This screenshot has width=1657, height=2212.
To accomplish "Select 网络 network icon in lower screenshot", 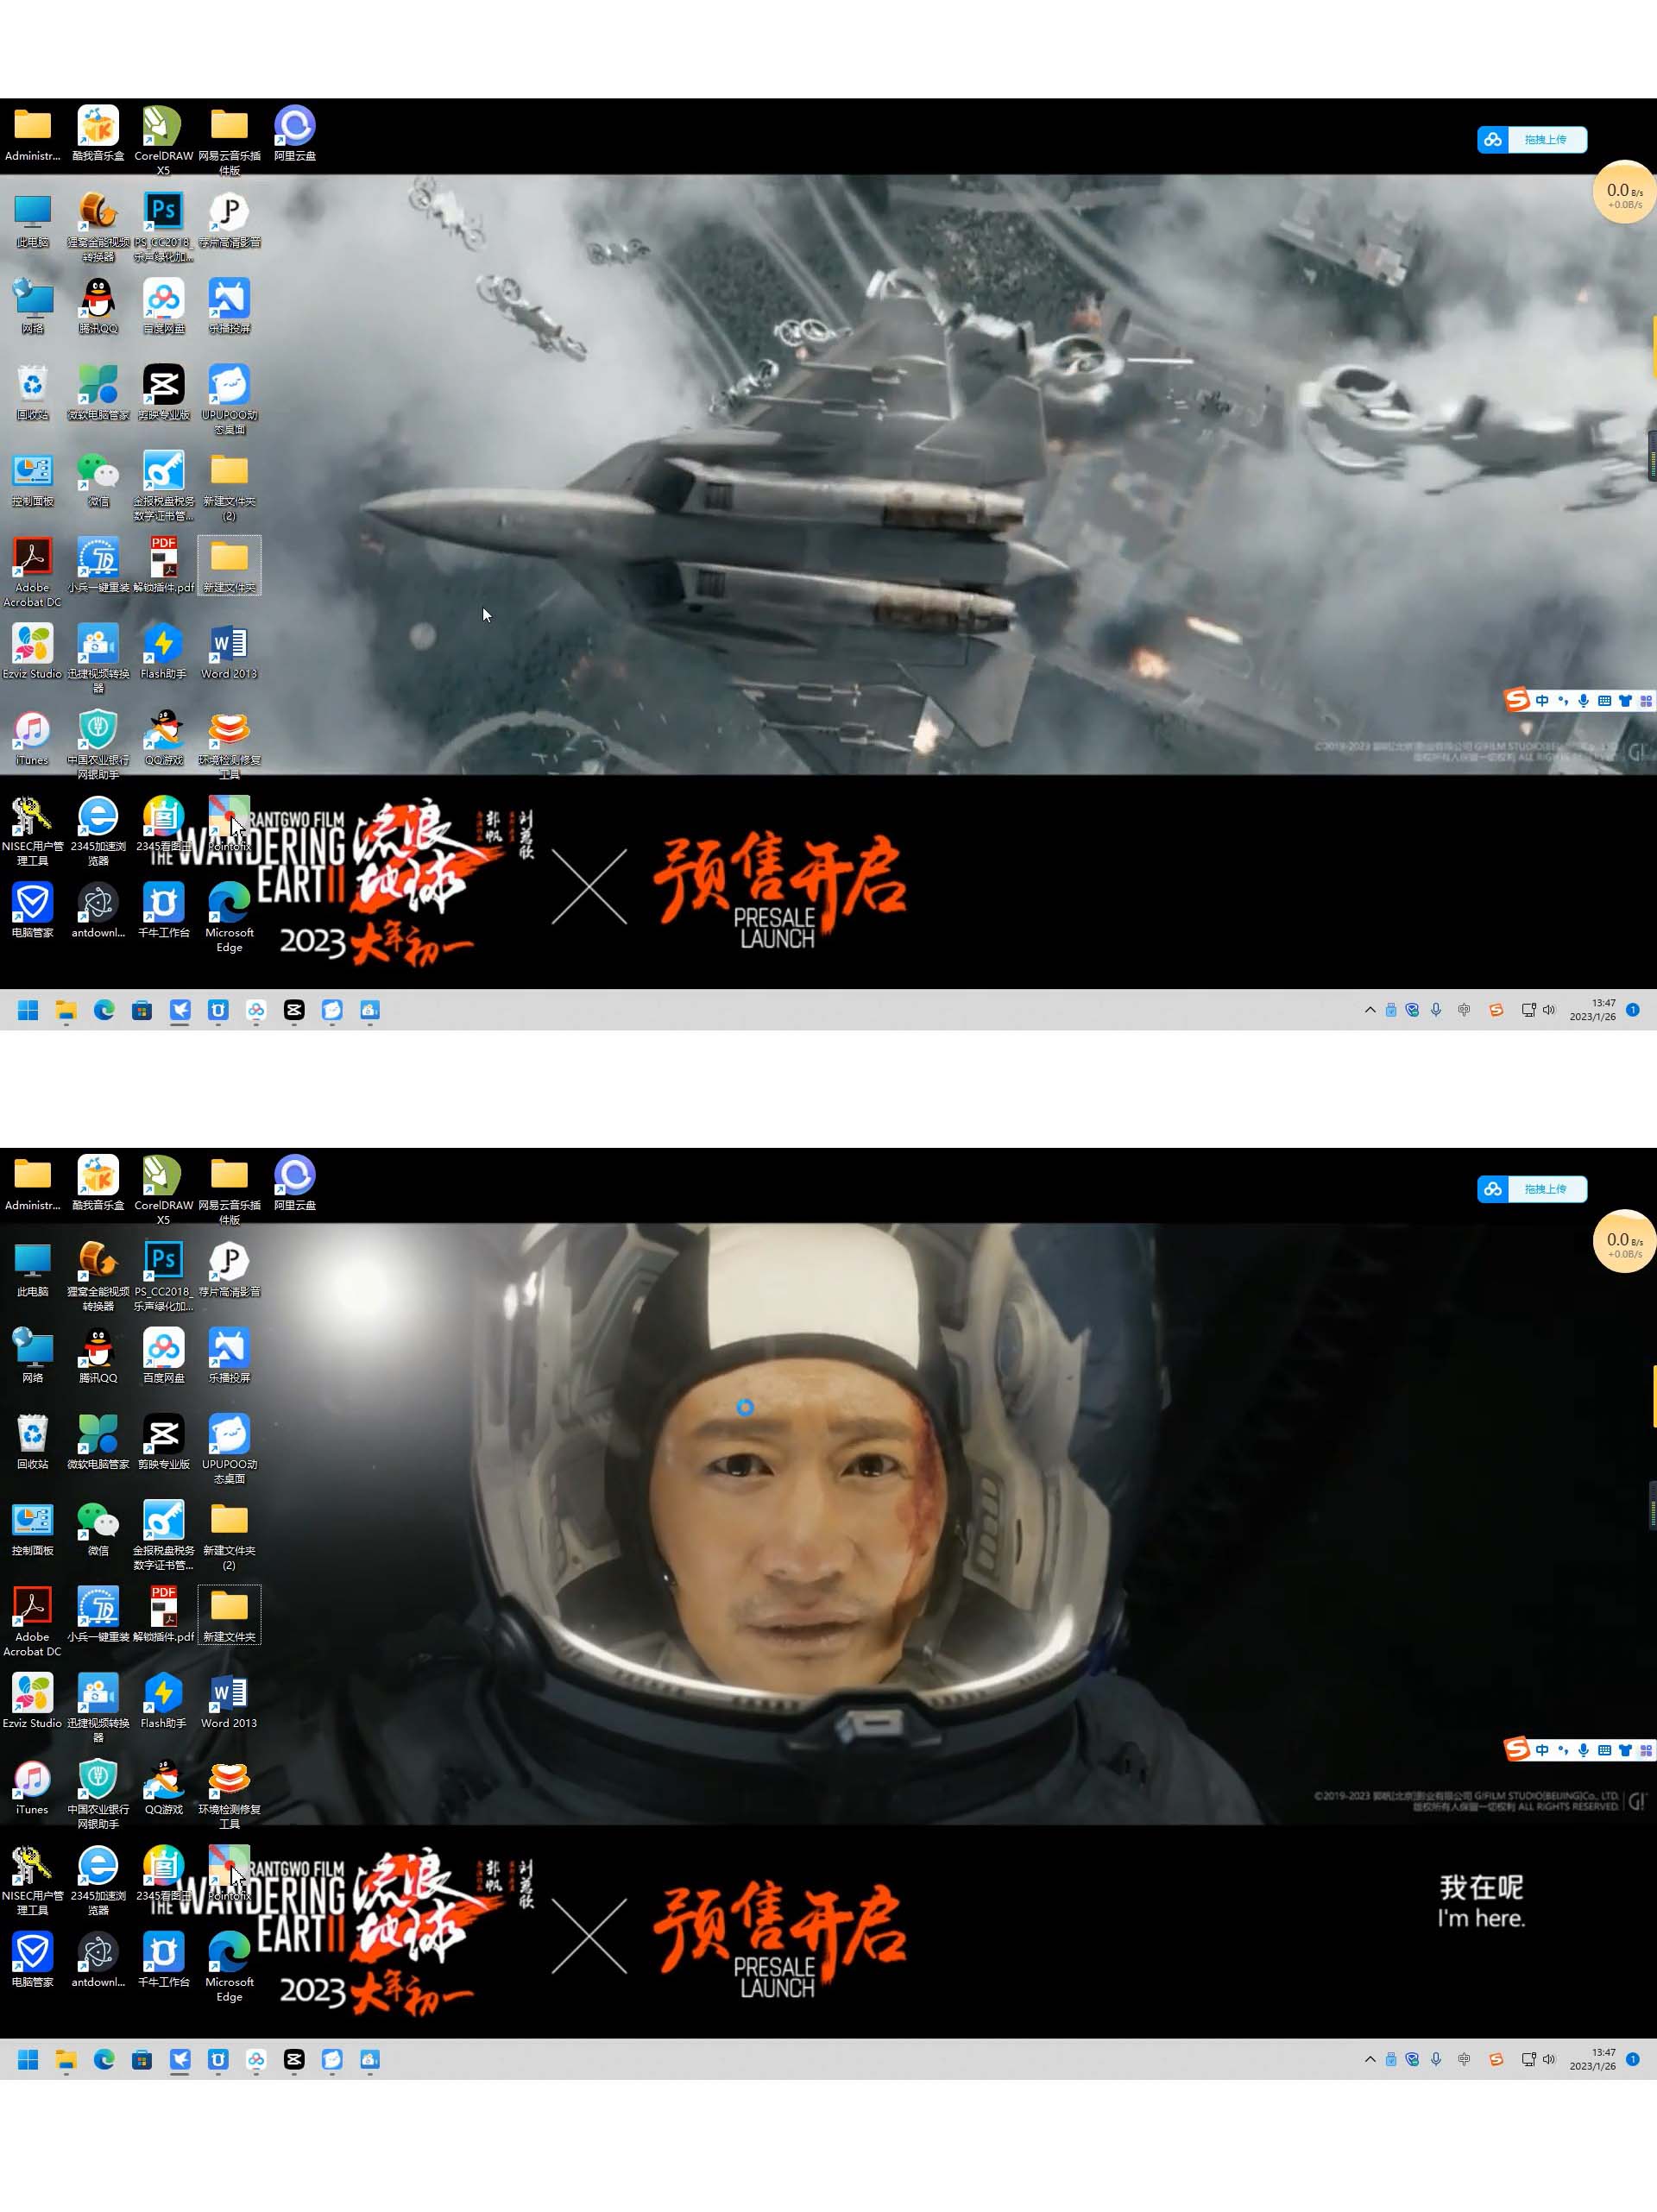I will [x=32, y=1354].
